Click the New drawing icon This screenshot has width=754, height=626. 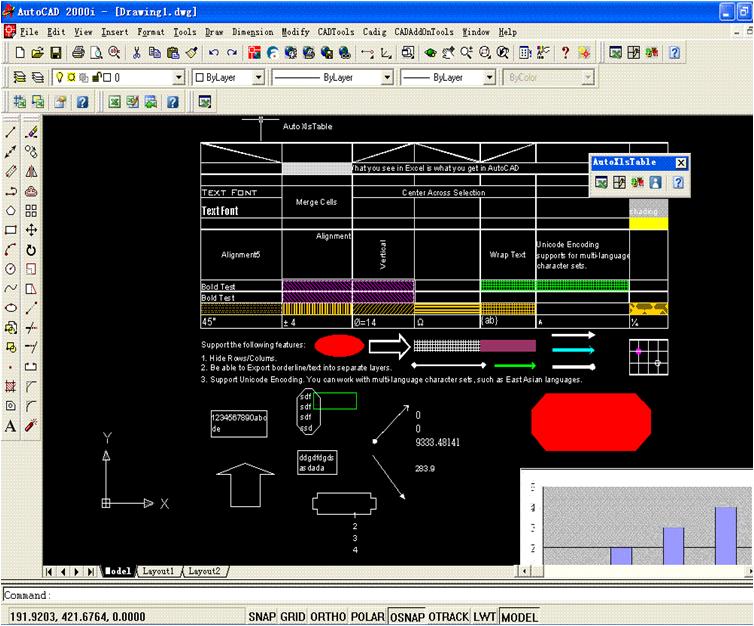pyautogui.click(x=20, y=52)
